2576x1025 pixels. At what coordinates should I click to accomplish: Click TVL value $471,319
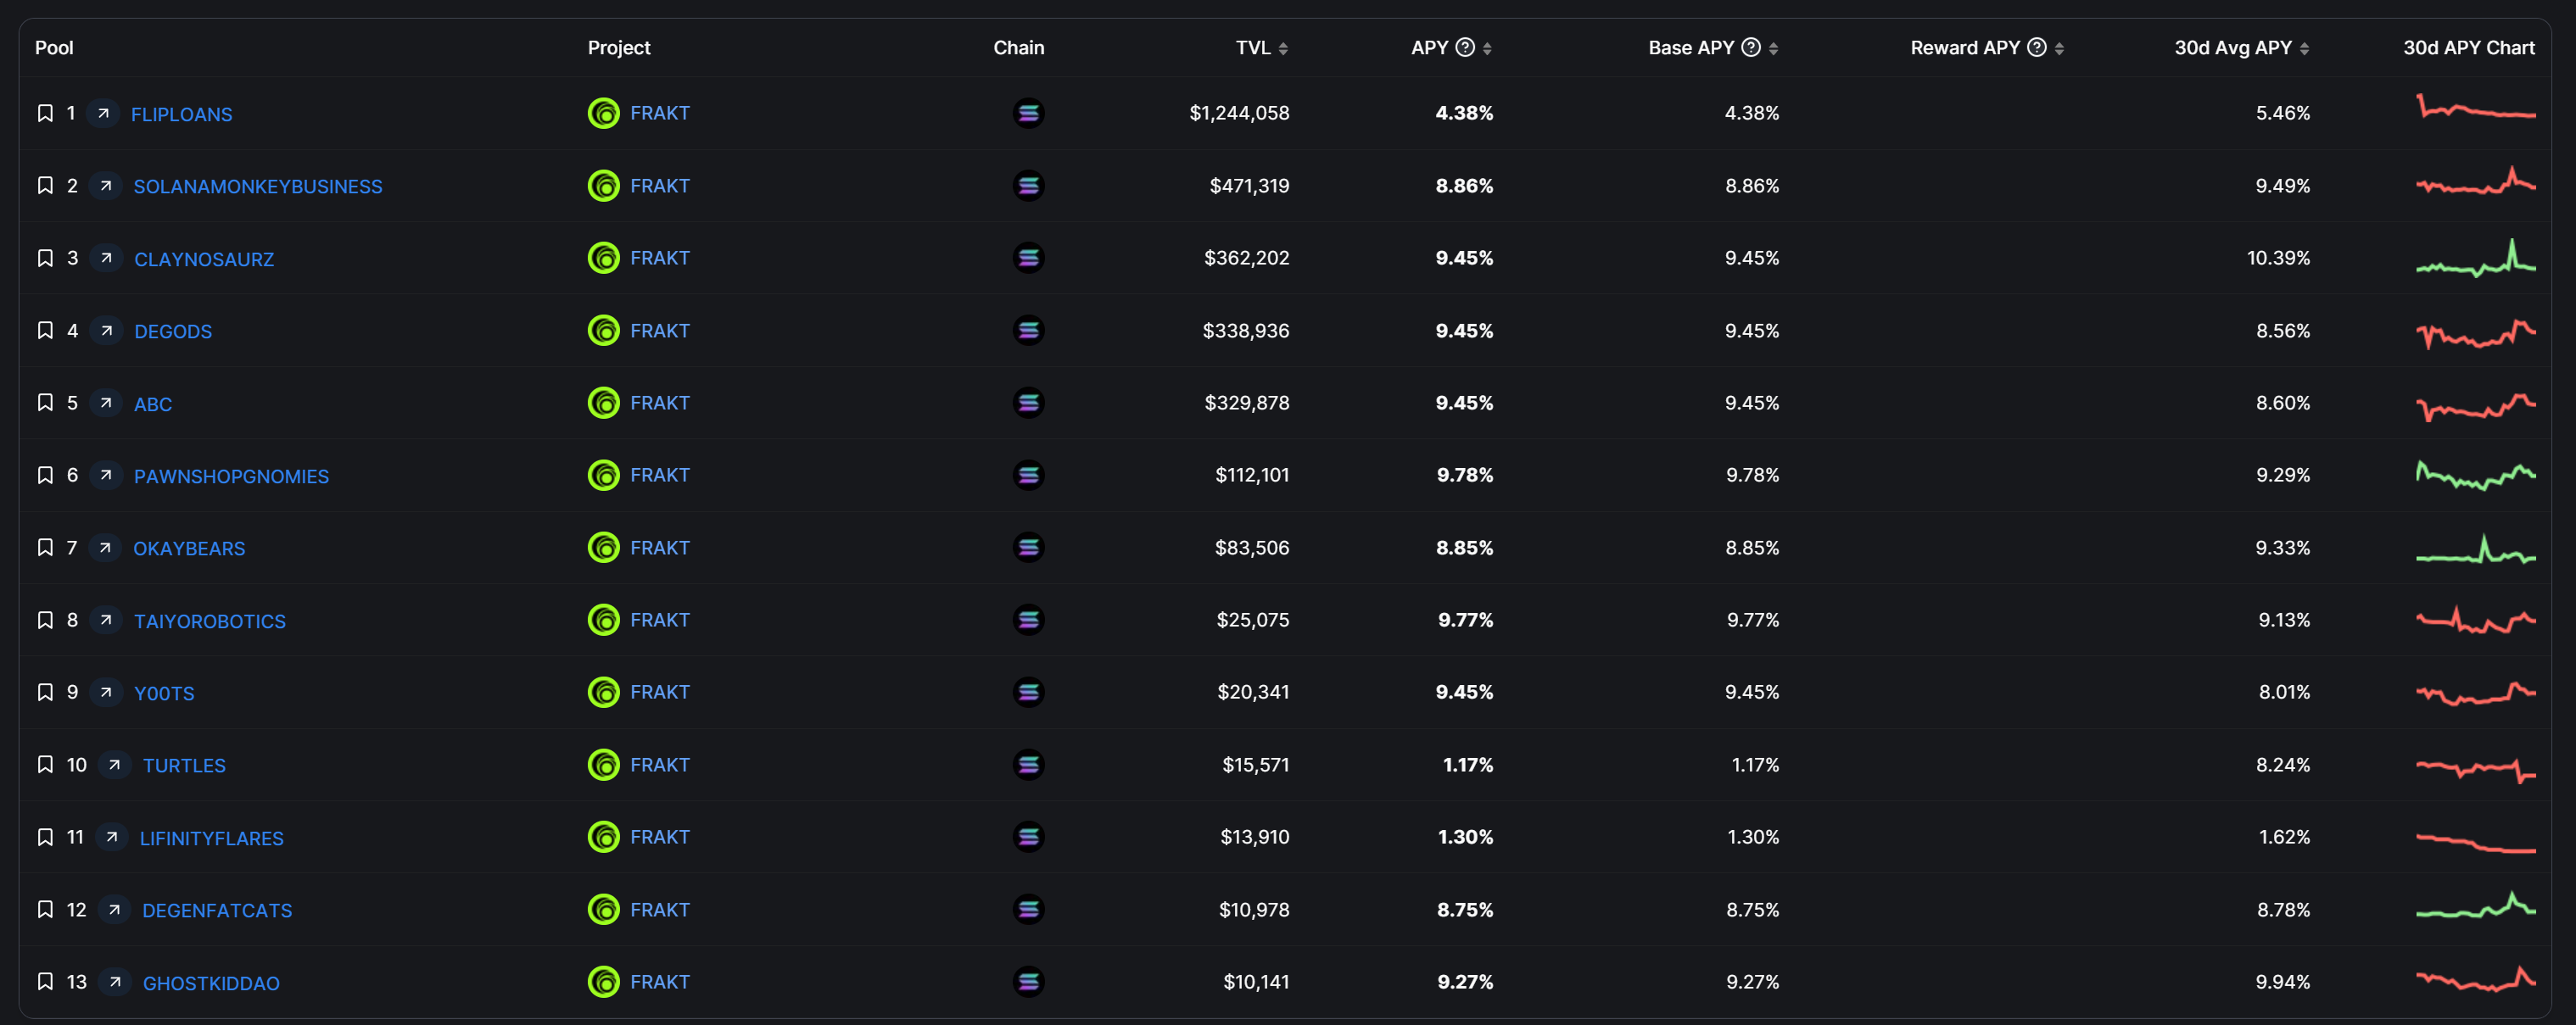[1249, 185]
